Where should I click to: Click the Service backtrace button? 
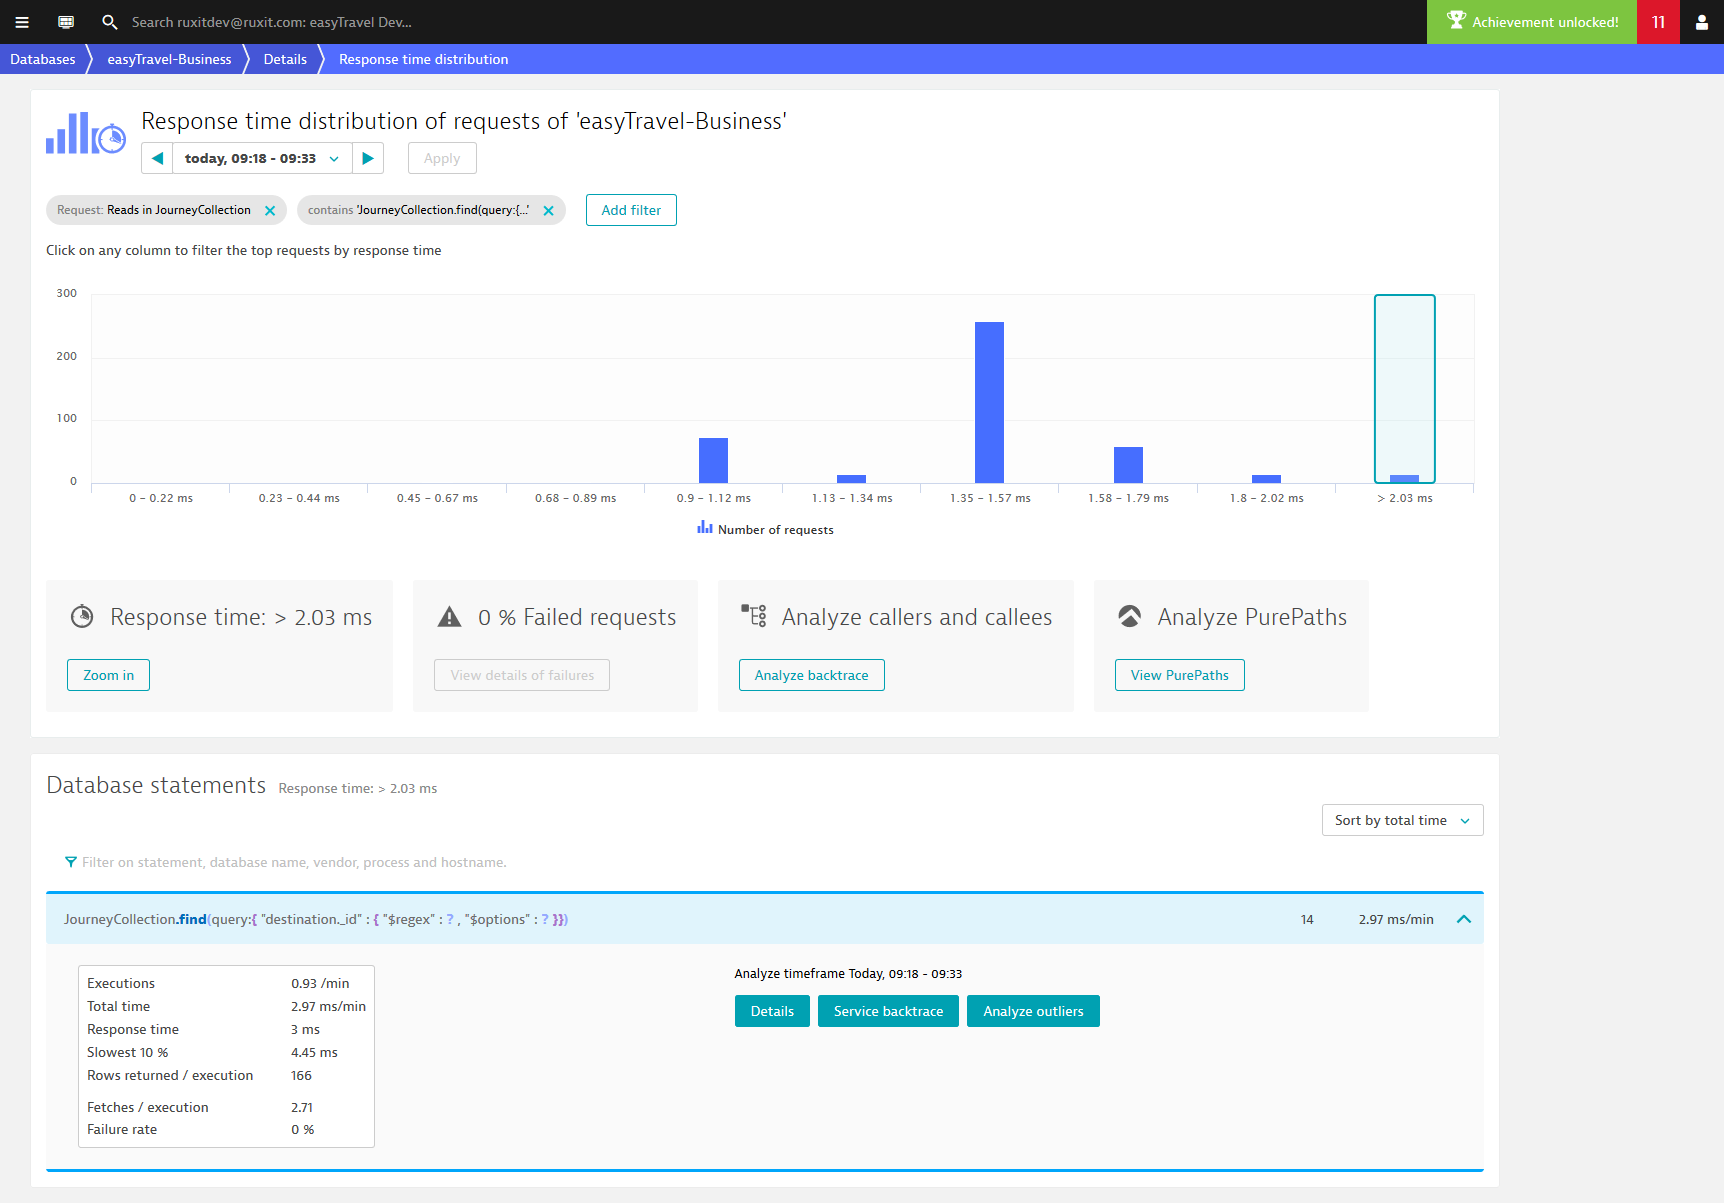[888, 1011]
